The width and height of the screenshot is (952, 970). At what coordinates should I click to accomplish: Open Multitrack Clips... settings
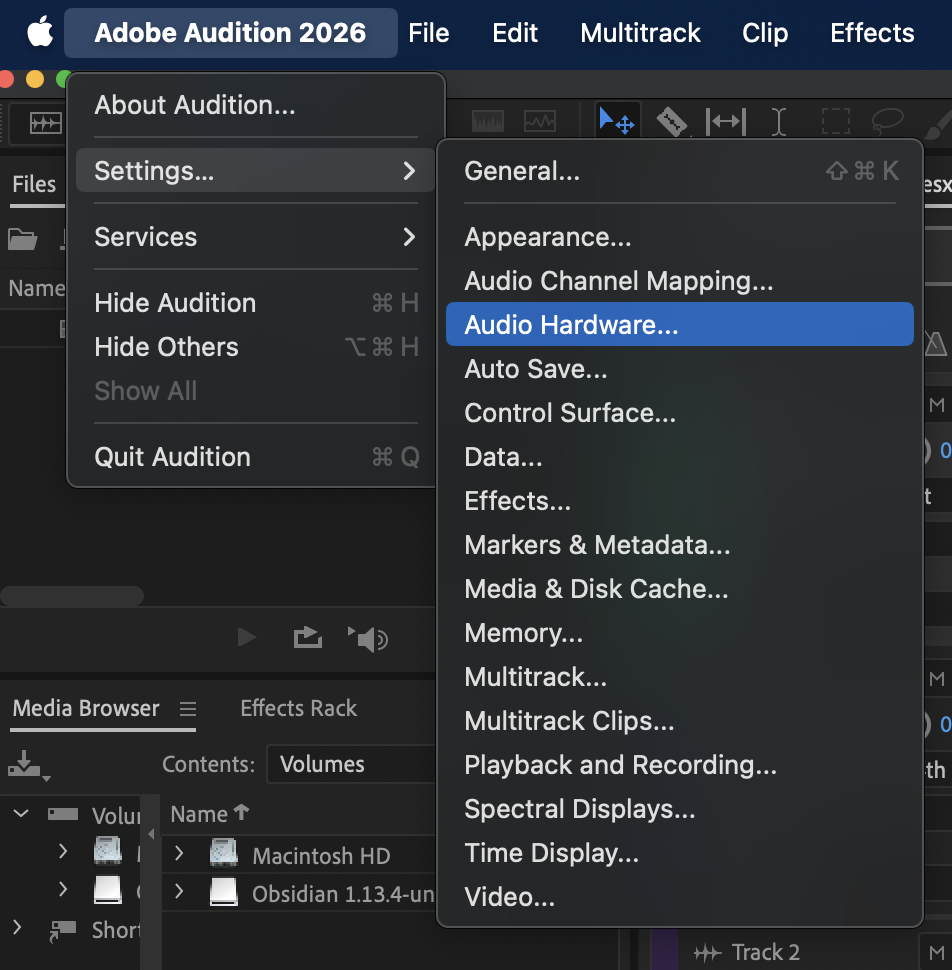680,721
